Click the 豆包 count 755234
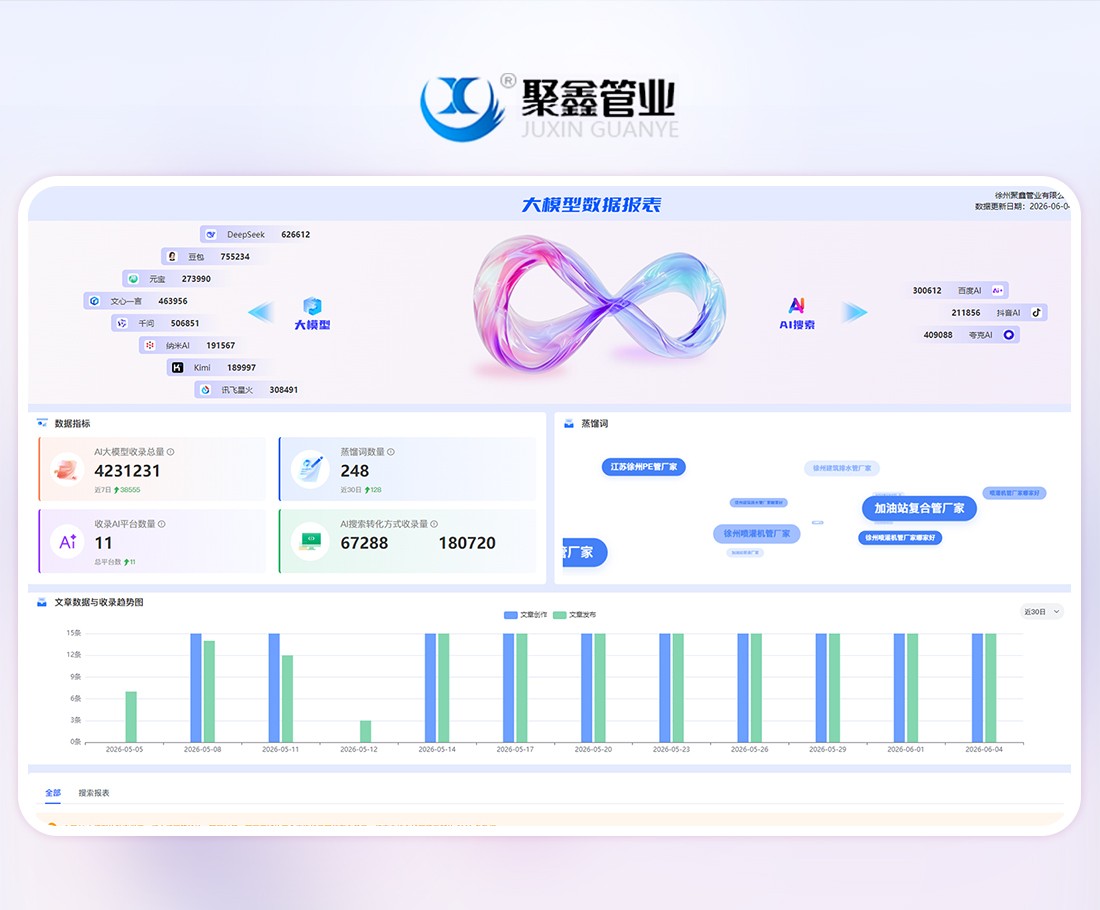Image resolution: width=1100 pixels, height=910 pixels. tap(235, 257)
